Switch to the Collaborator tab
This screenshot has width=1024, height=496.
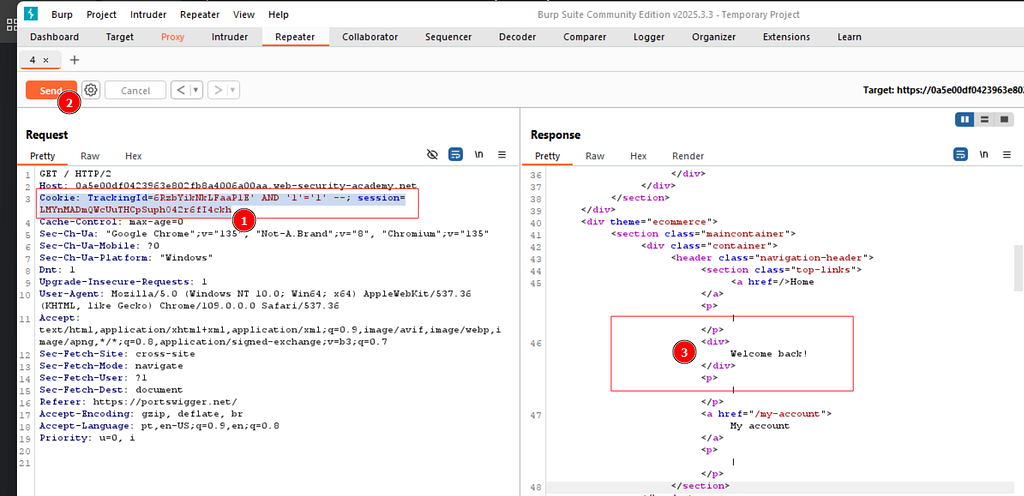click(370, 37)
